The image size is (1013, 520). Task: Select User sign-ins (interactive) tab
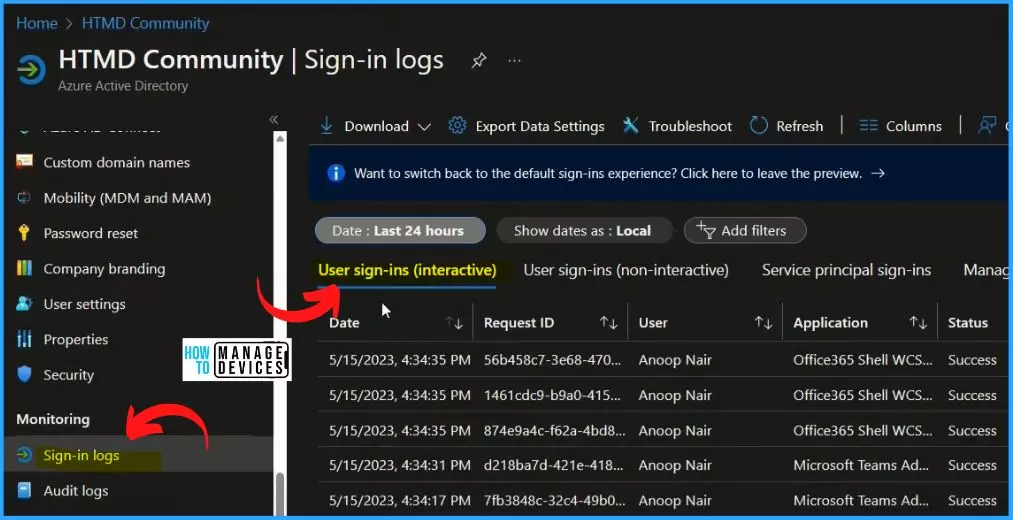point(407,270)
